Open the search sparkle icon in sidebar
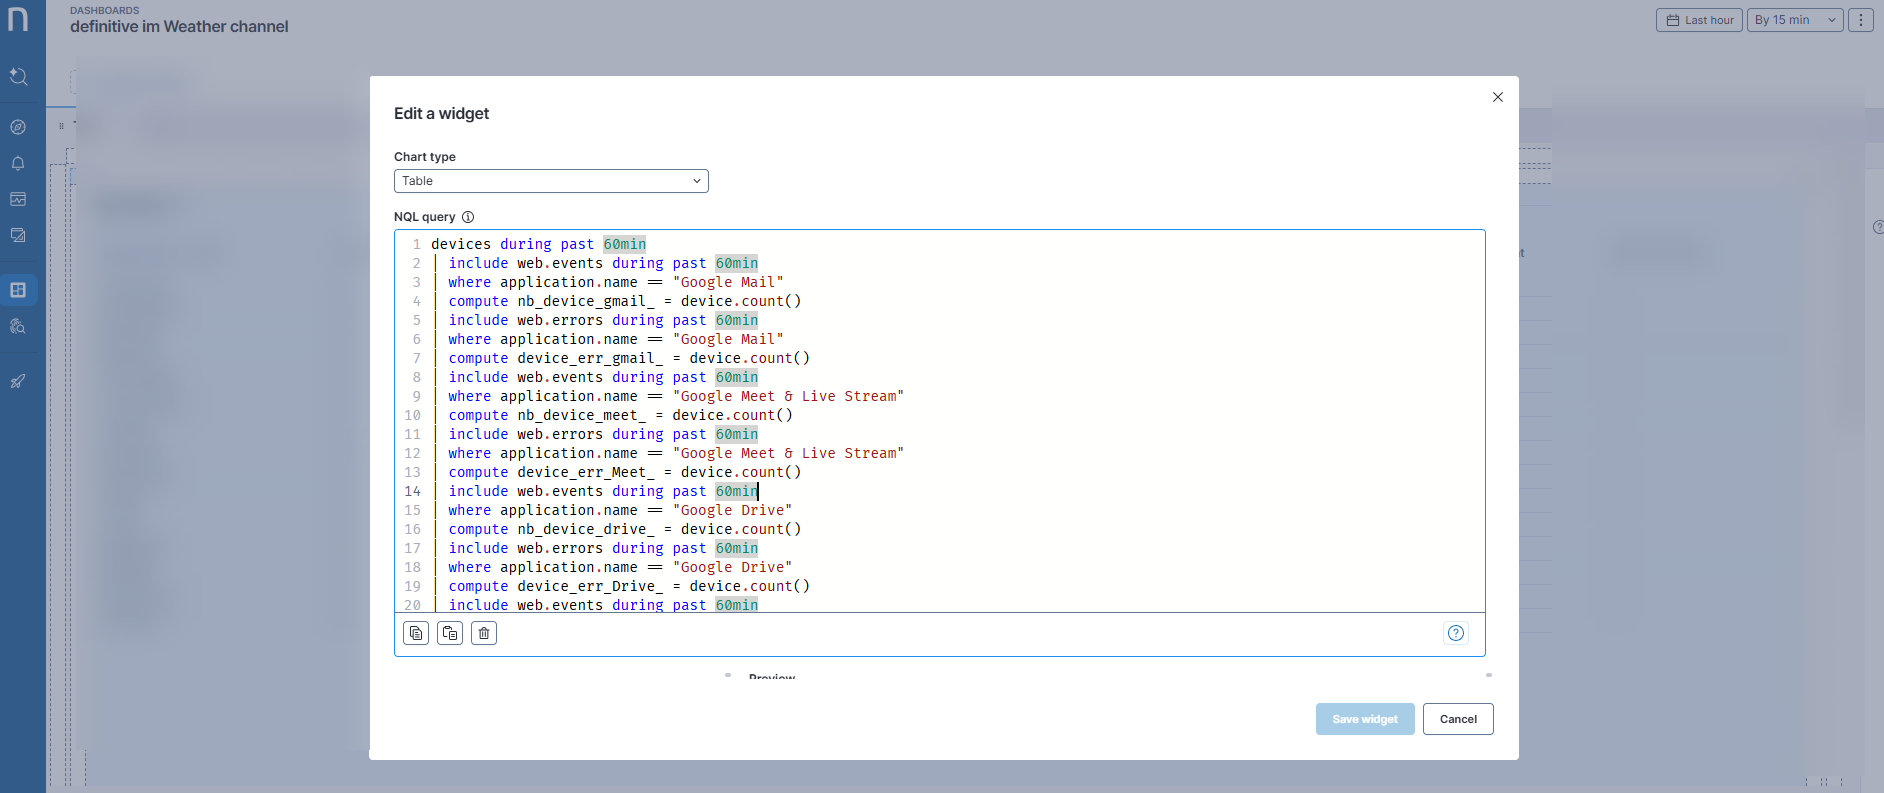The image size is (1884, 793). point(18,76)
